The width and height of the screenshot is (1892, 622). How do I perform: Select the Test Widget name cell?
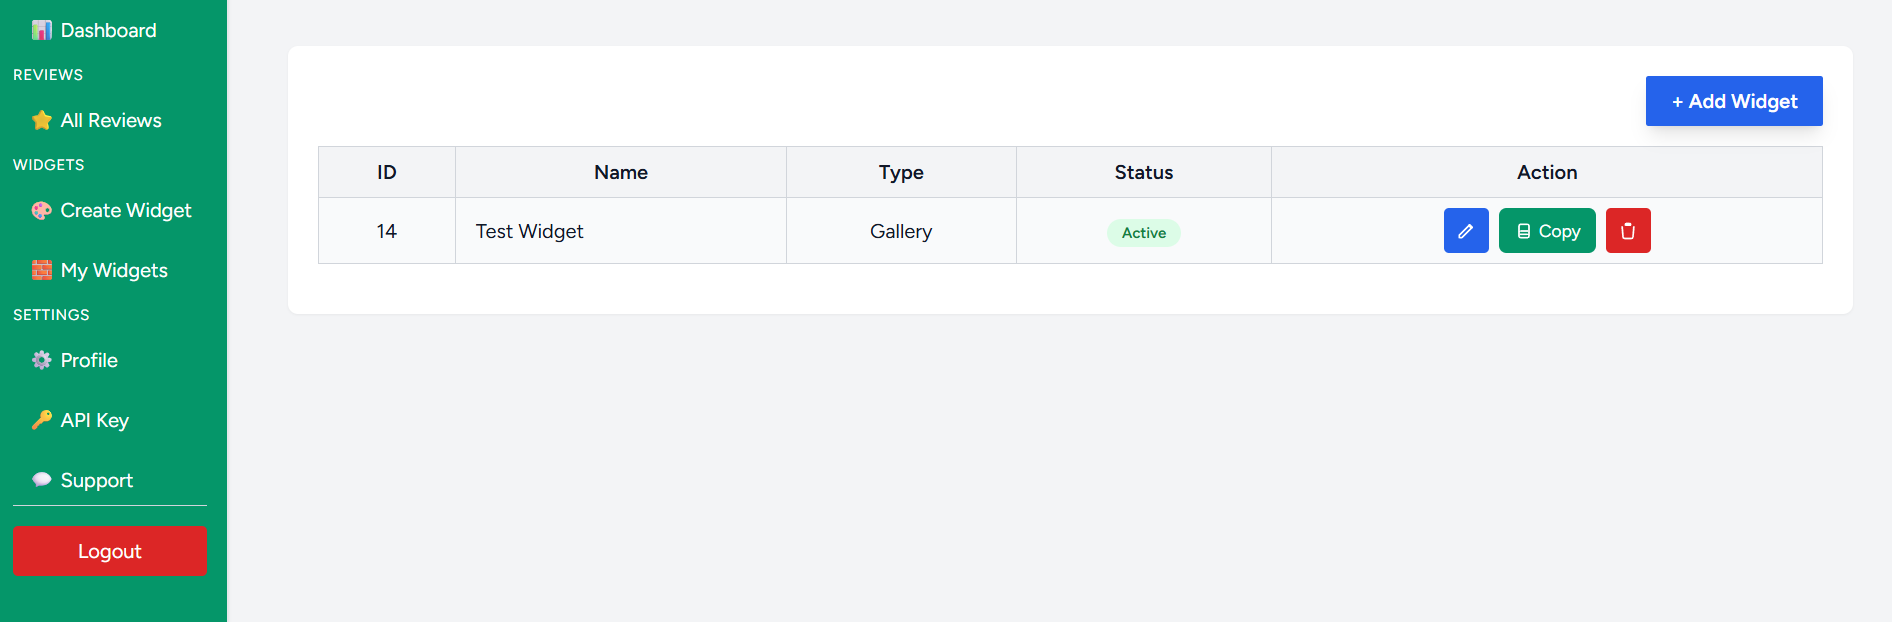pos(530,231)
